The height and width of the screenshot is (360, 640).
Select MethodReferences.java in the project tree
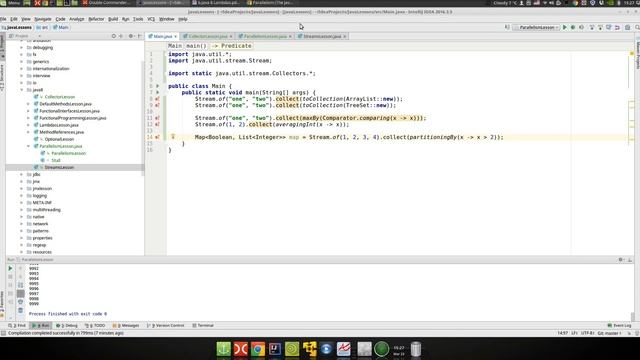click(x=62, y=132)
